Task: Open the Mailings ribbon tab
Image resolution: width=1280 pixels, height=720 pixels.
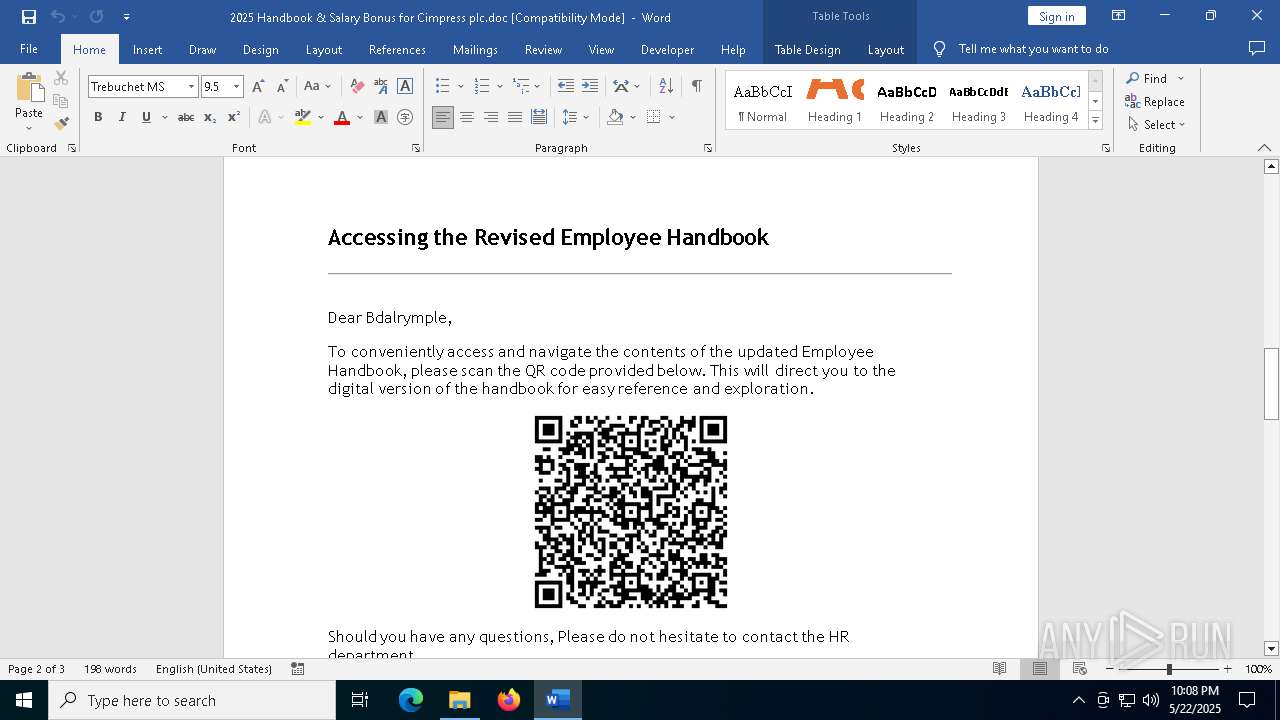Action: click(x=475, y=49)
